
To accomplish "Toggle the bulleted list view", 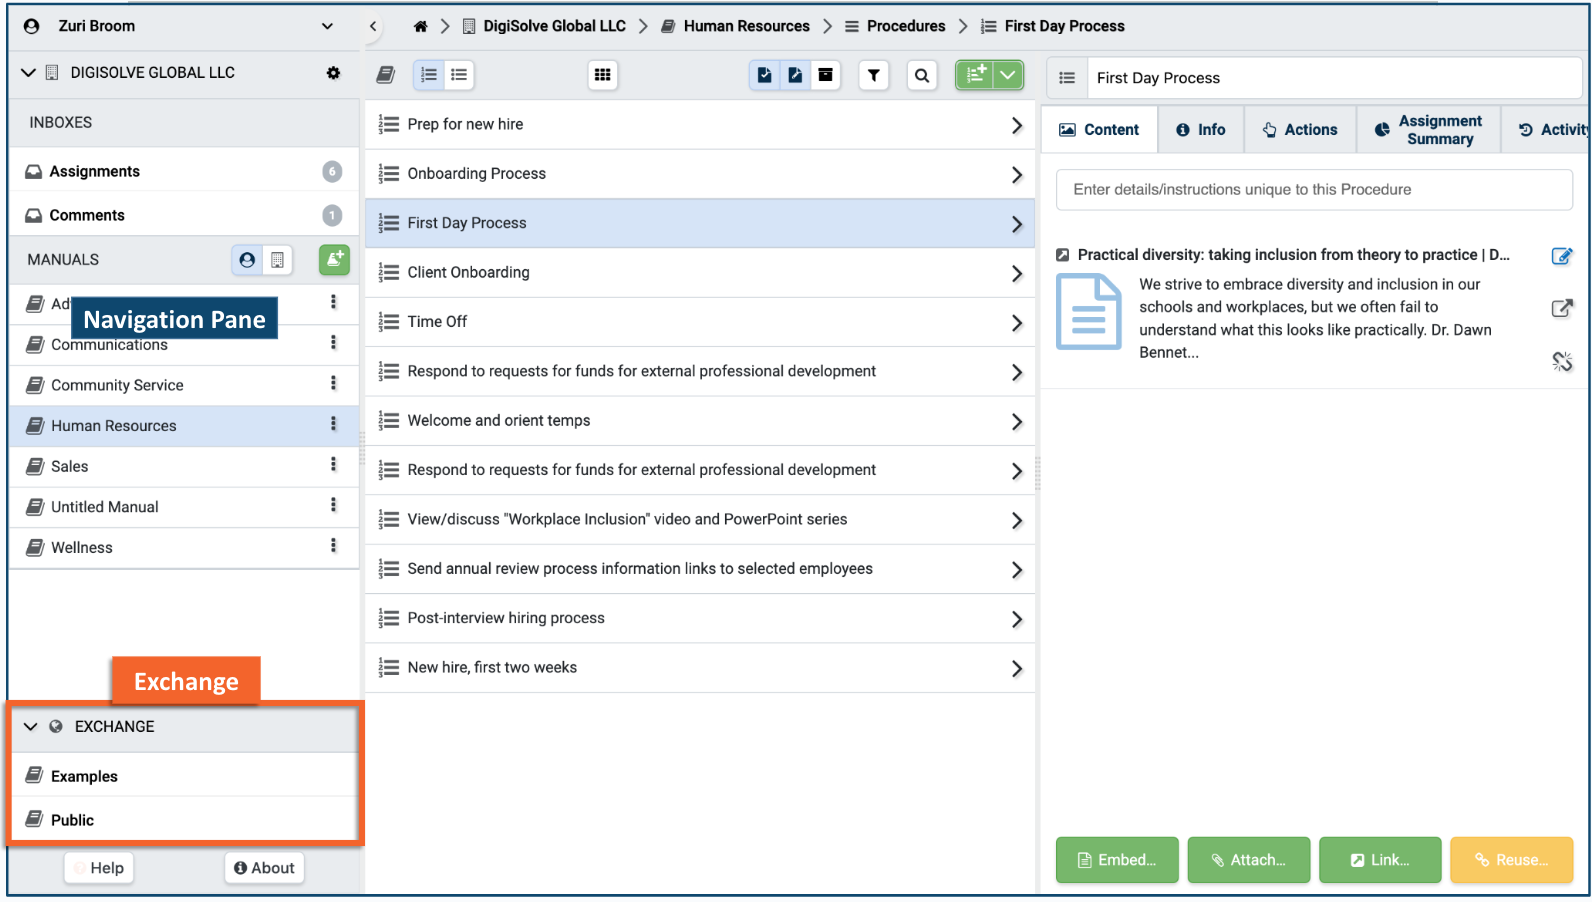I will coord(459,75).
